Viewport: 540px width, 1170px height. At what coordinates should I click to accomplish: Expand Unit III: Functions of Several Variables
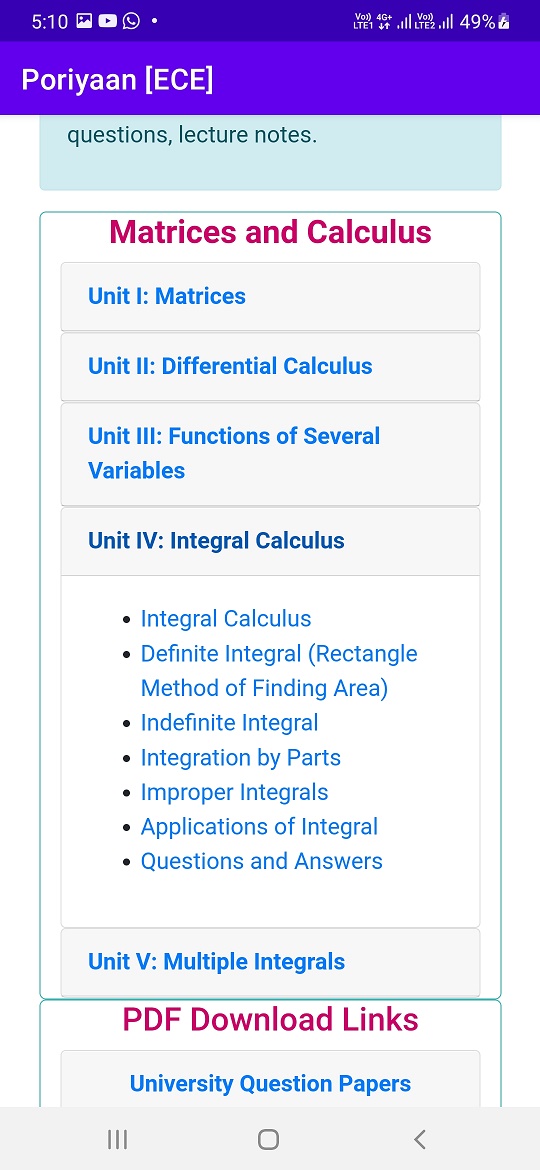pos(270,454)
